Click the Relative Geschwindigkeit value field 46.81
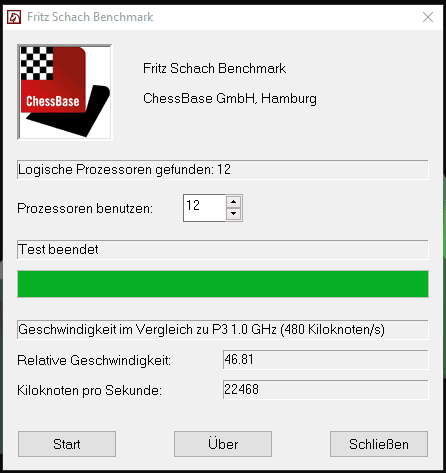Screen dimensions: 446x473 326,359
